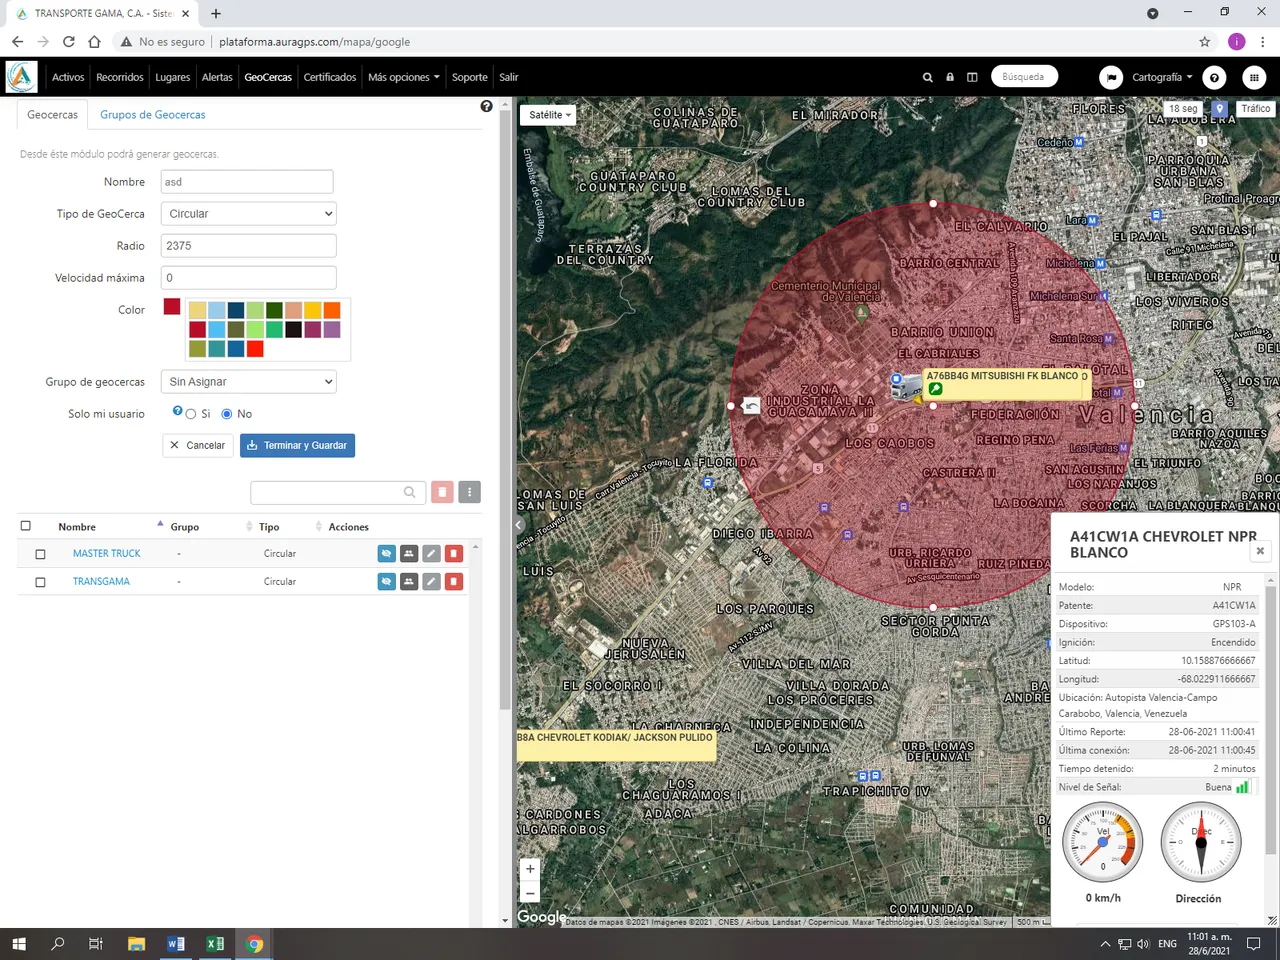The height and width of the screenshot is (960, 1280).
Task: Click the AuraGPS logo icon
Action: [x=21, y=77]
